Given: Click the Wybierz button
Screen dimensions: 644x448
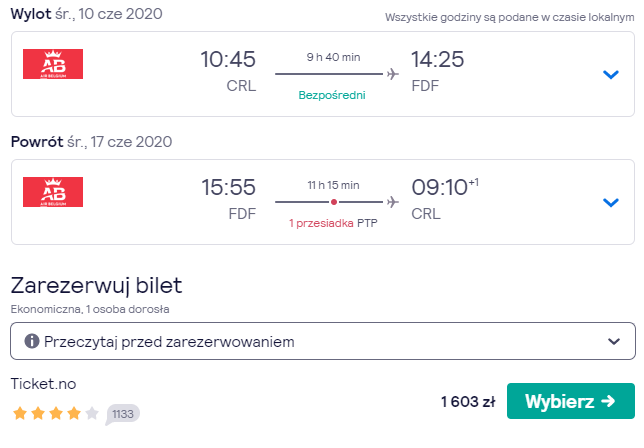Looking at the screenshot, I should coord(570,401).
